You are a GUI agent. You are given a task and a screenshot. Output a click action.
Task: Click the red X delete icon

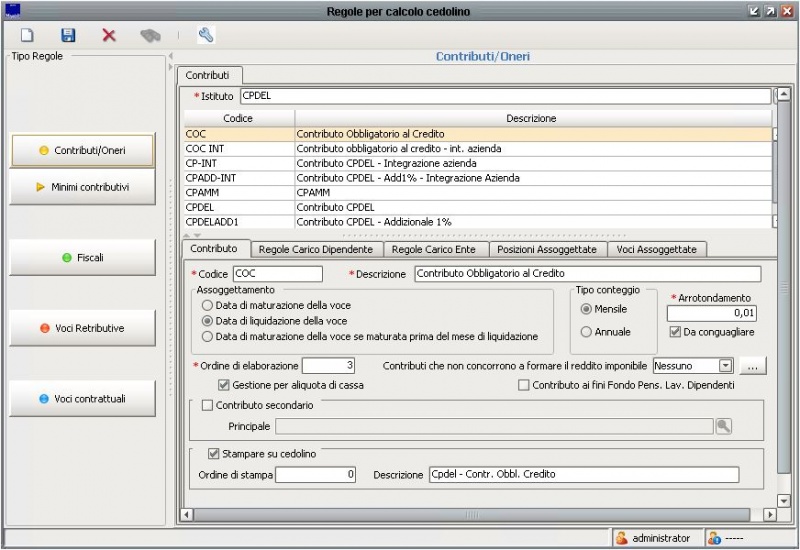[x=109, y=35]
